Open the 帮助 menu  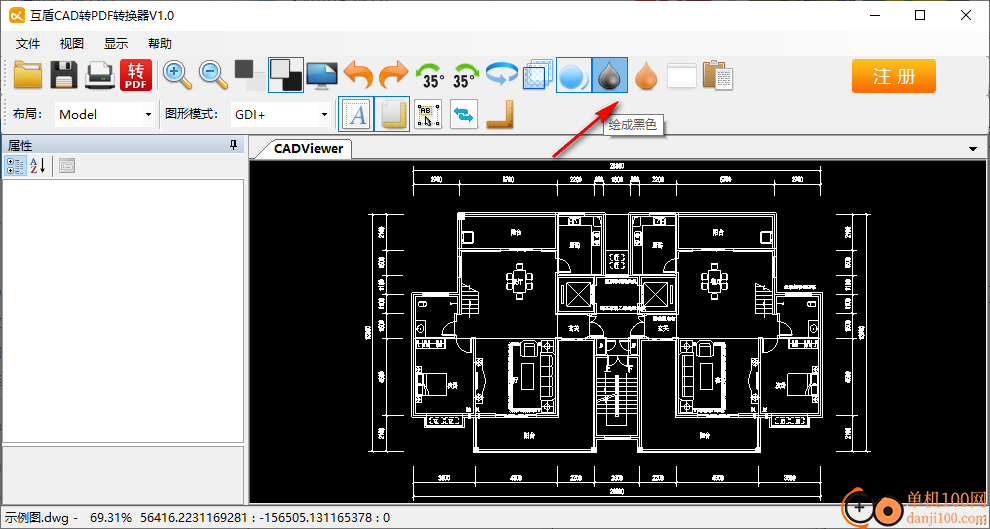160,44
